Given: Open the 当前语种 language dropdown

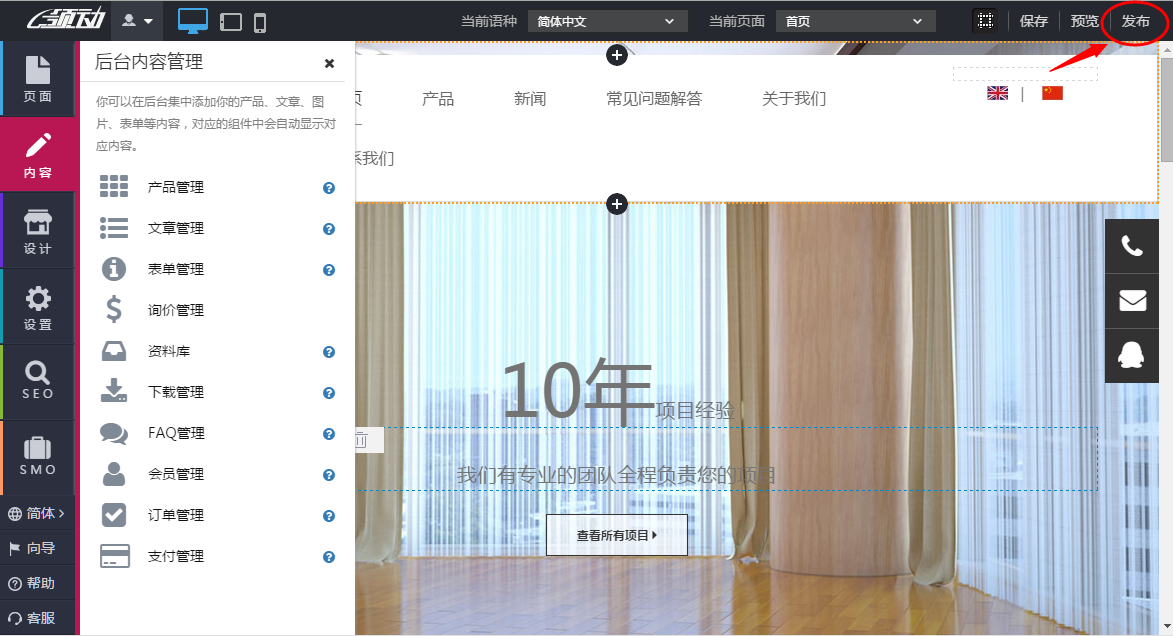Looking at the screenshot, I should (x=607, y=20).
